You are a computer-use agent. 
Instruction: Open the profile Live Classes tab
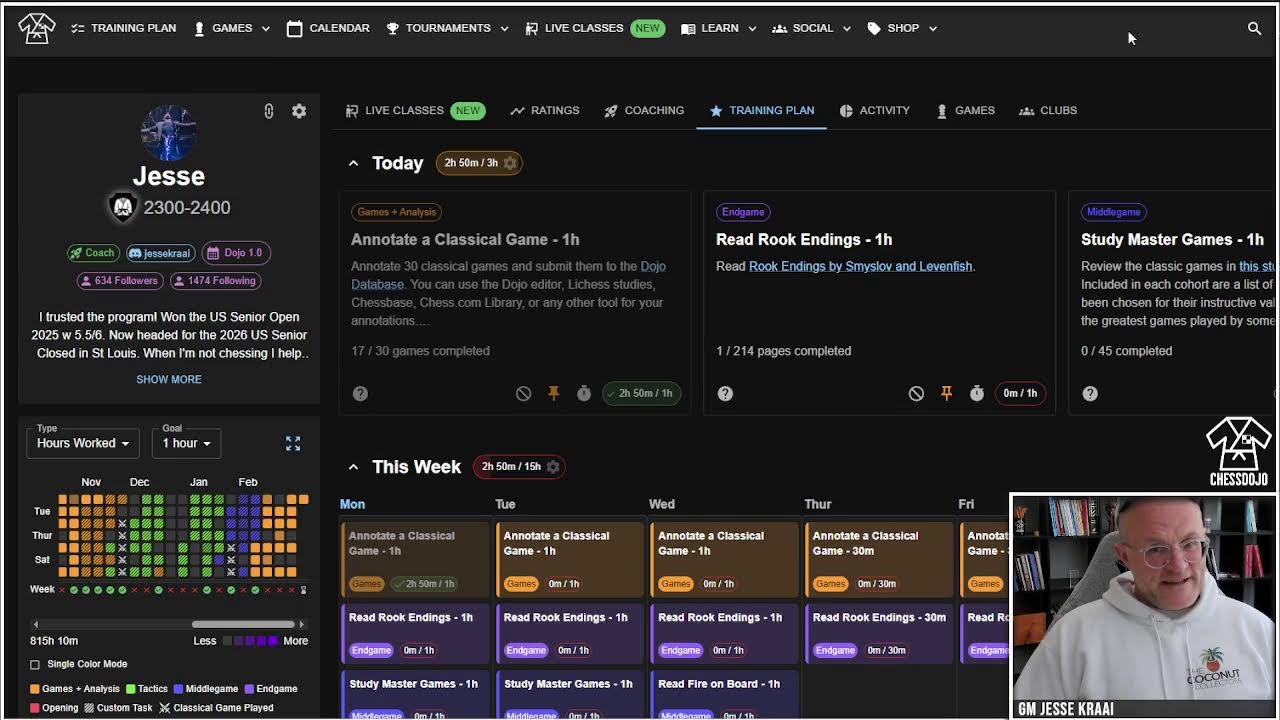click(x=415, y=111)
